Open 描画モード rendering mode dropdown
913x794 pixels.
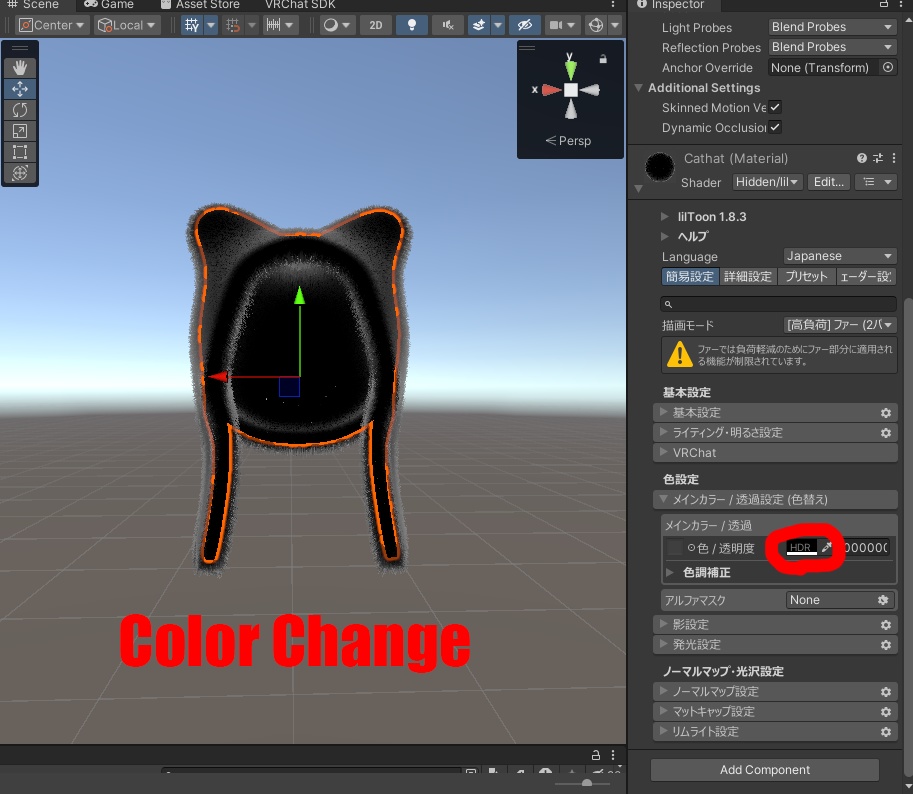[x=839, y=325]
